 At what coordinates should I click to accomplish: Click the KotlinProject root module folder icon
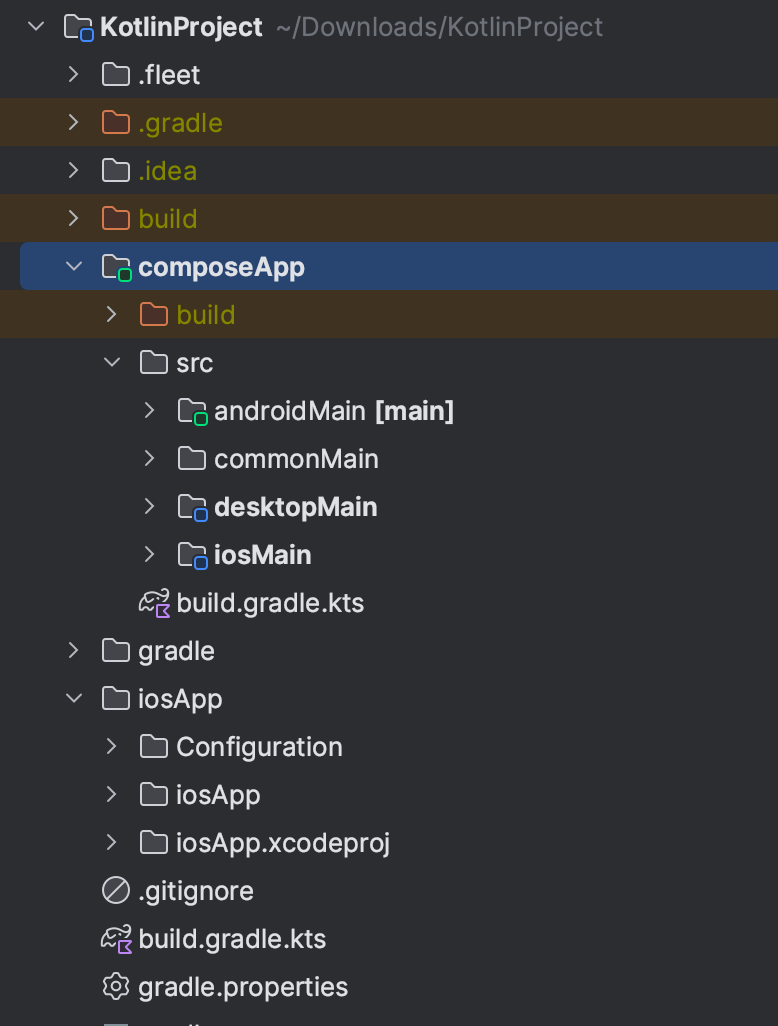pos(78,27)
